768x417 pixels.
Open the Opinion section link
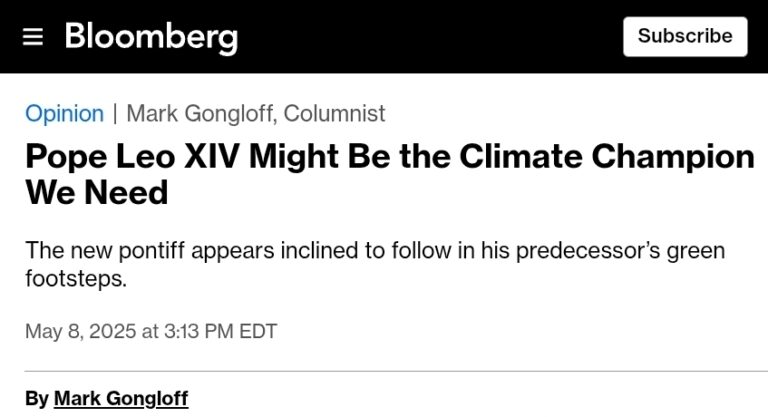[x=64, y=114]
